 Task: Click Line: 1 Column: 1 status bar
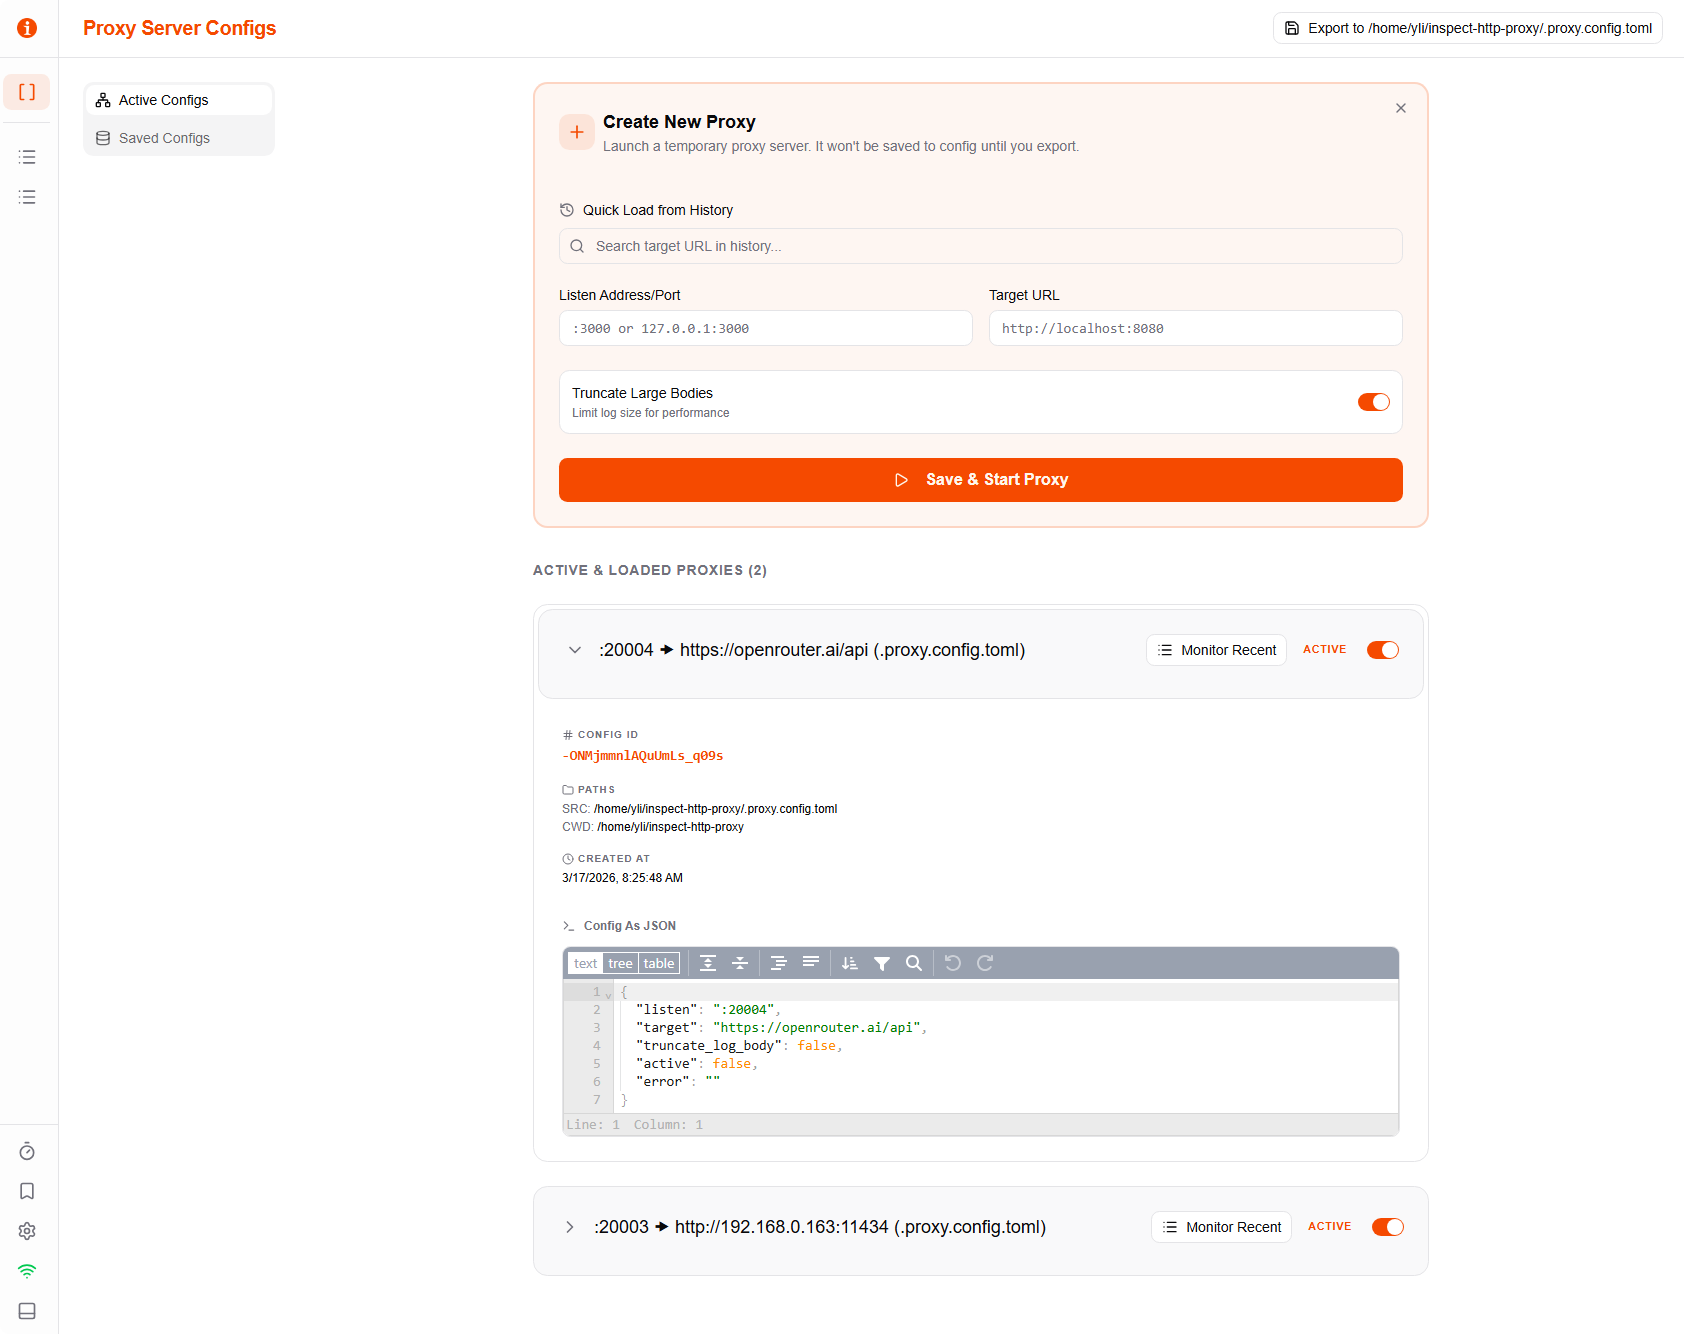tap(981, 1125)
